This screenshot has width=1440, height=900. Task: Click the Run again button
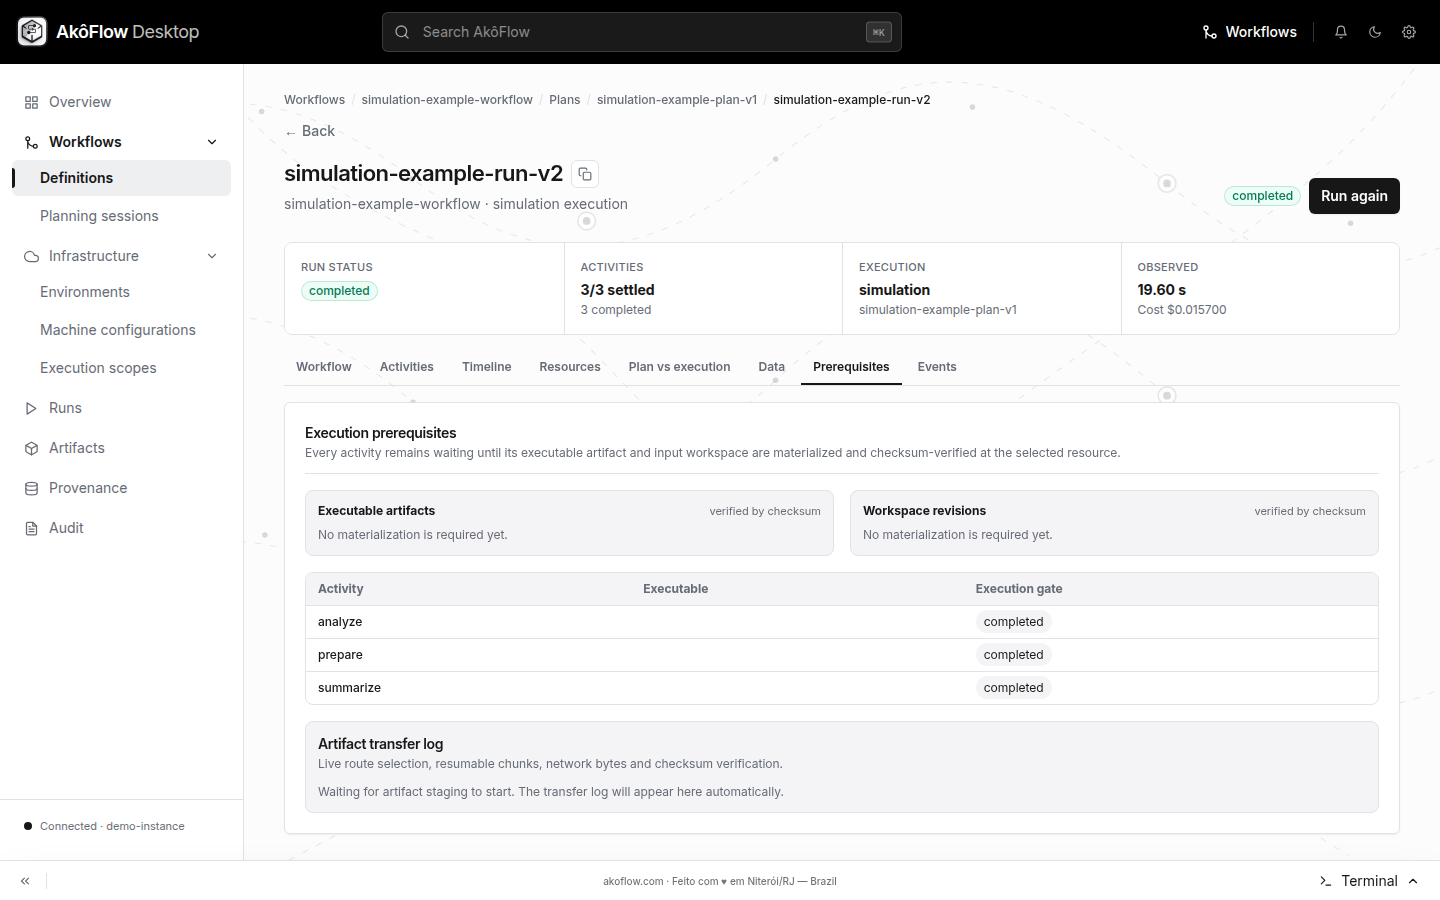click(1354, 196)
